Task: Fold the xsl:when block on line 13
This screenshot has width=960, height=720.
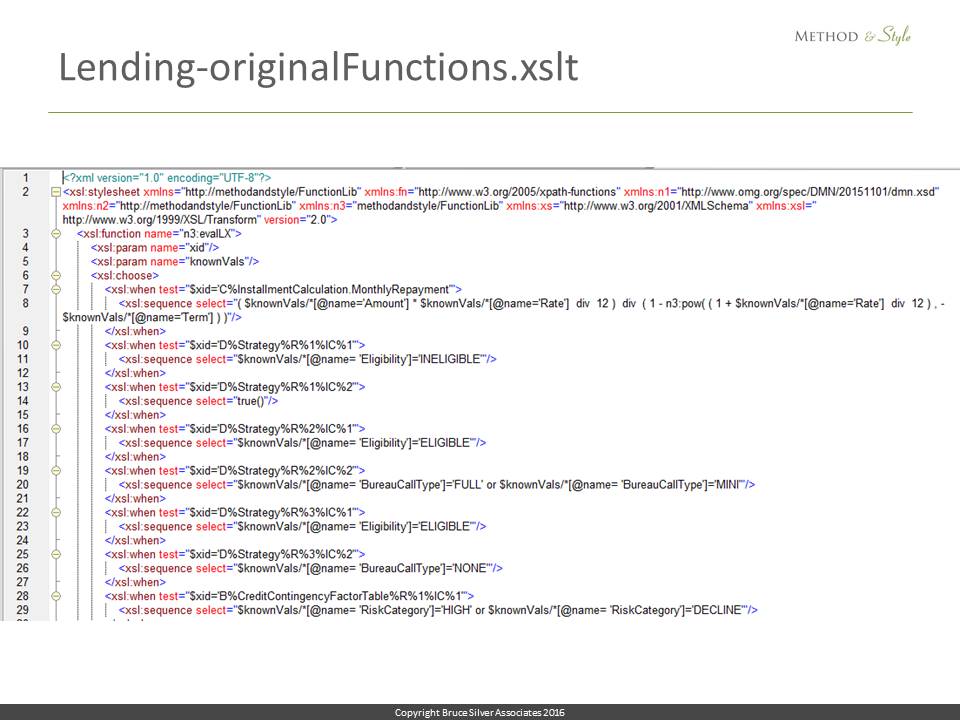Action: point(55,386)
